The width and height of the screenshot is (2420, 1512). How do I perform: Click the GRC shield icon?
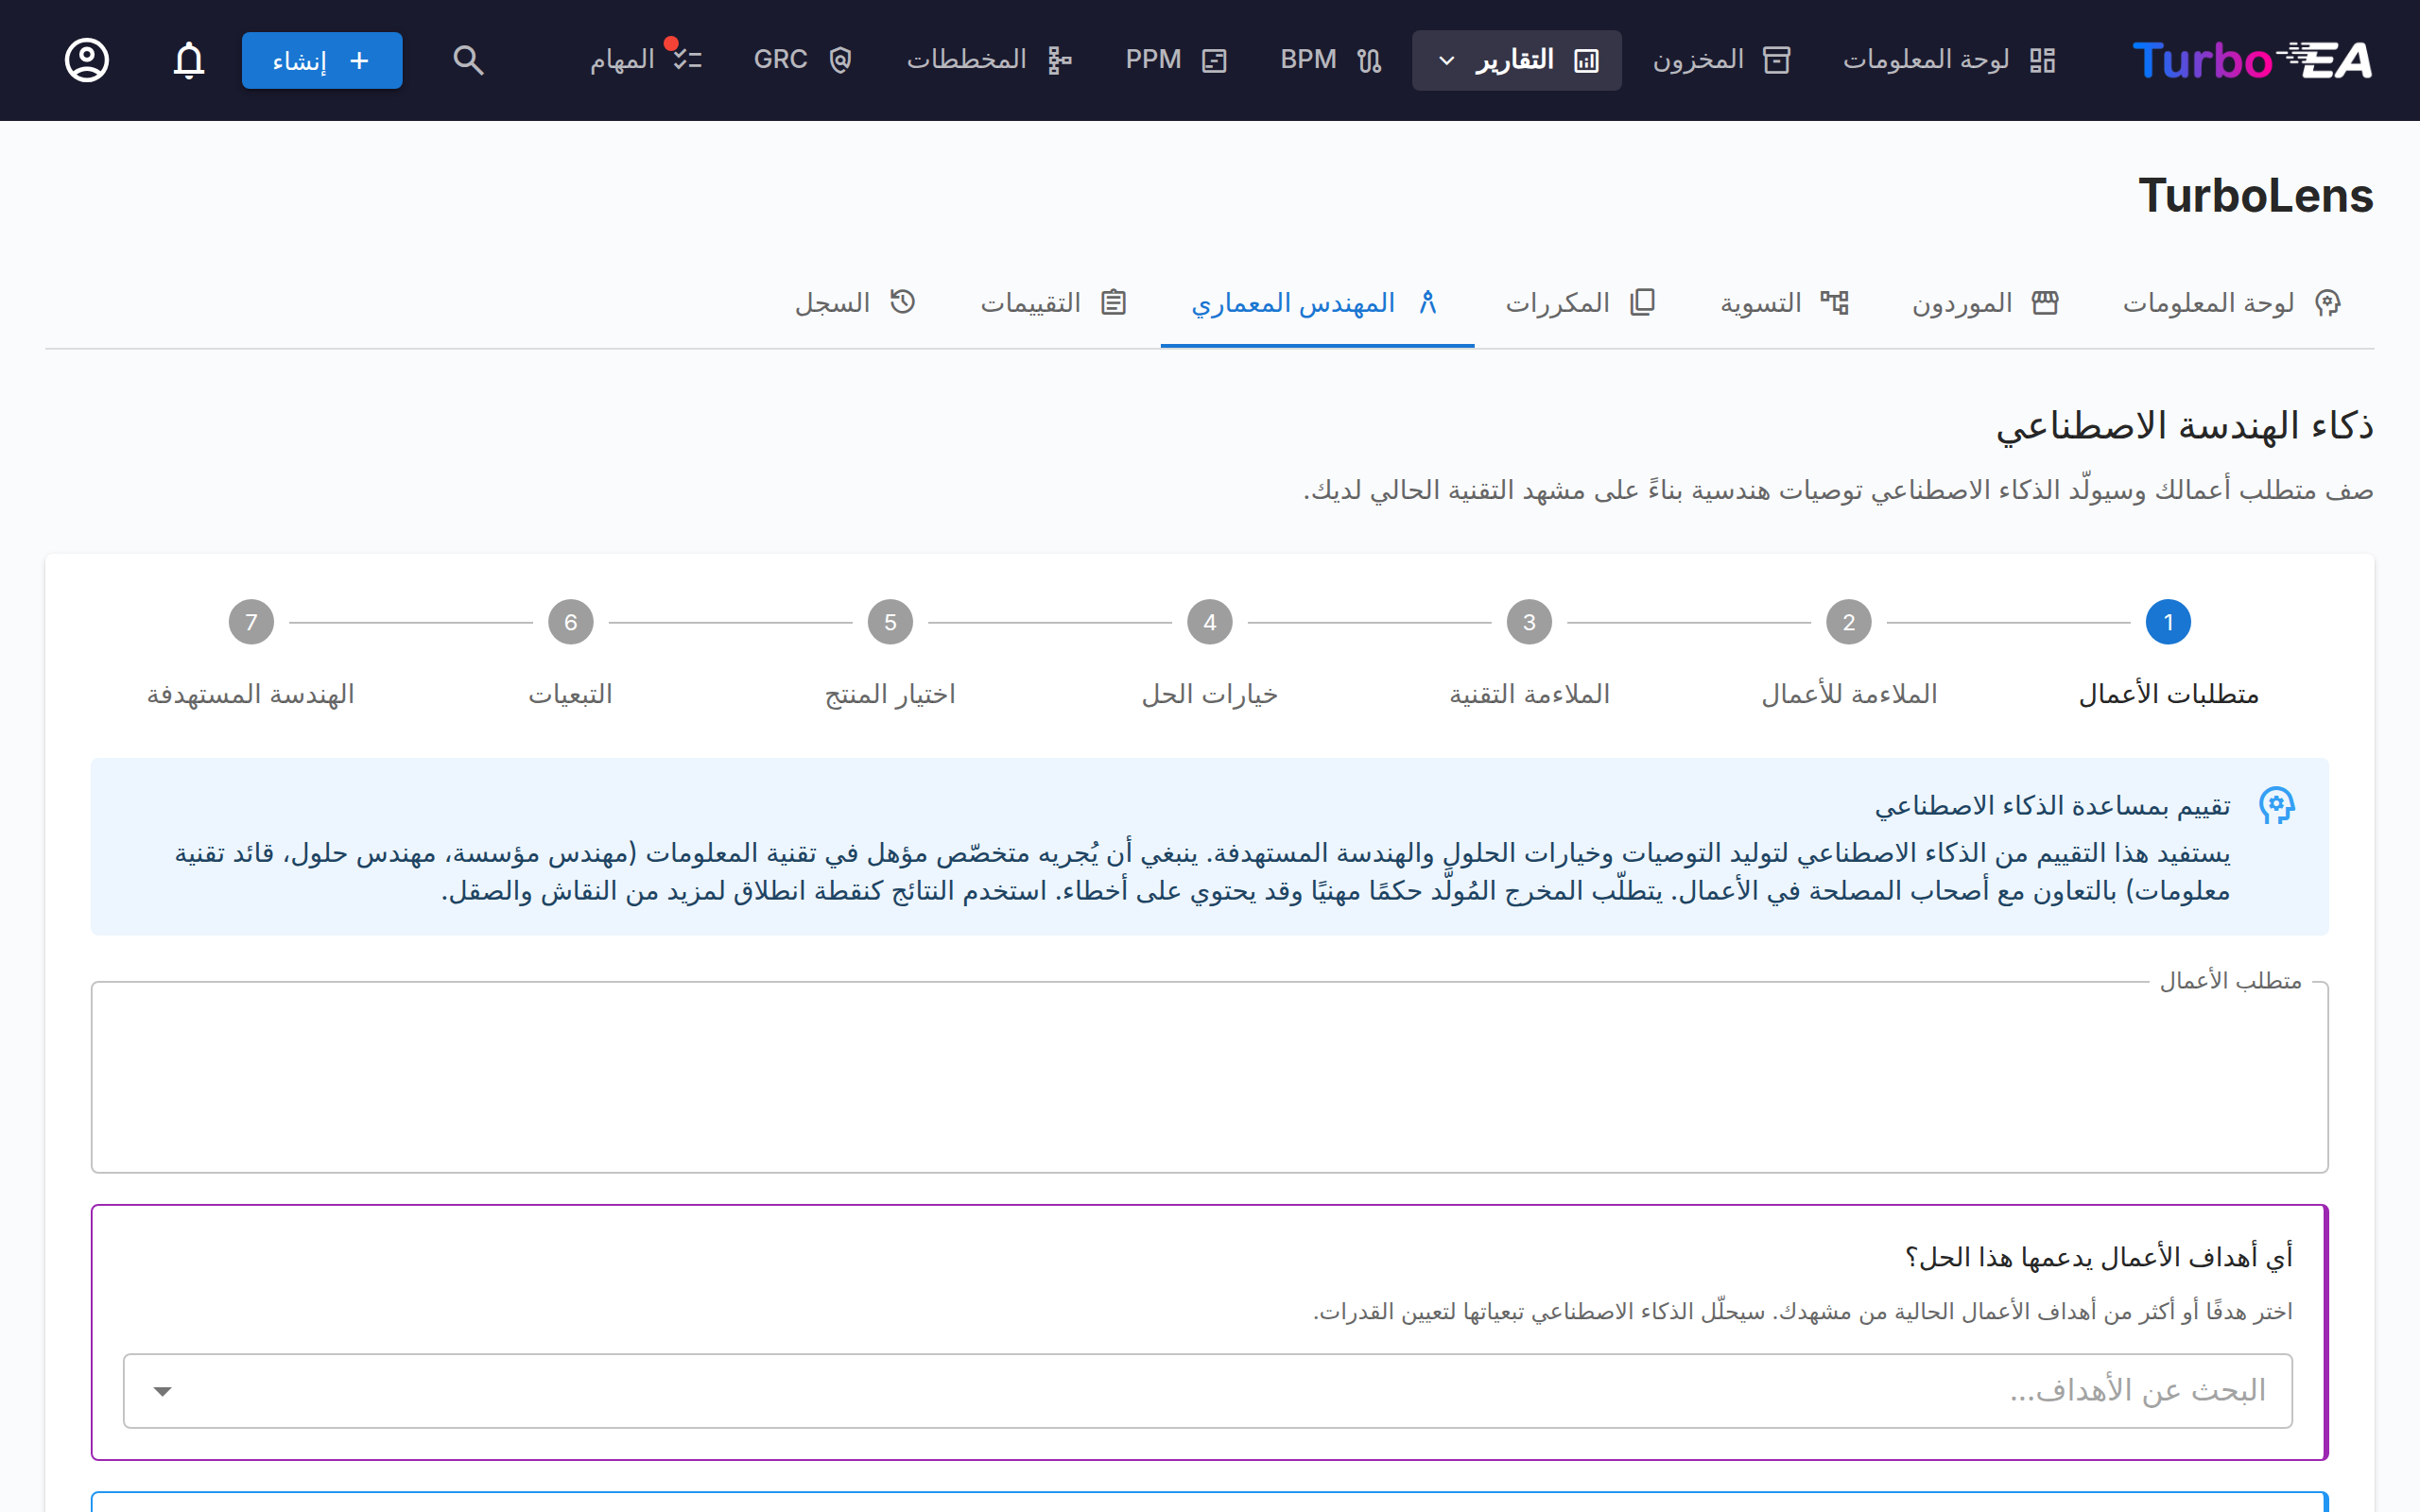(840, 60)
